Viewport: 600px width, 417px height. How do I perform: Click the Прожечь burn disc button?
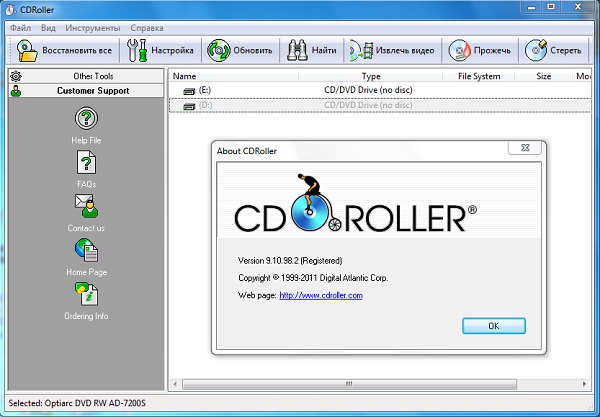click(x=479, y=50)
